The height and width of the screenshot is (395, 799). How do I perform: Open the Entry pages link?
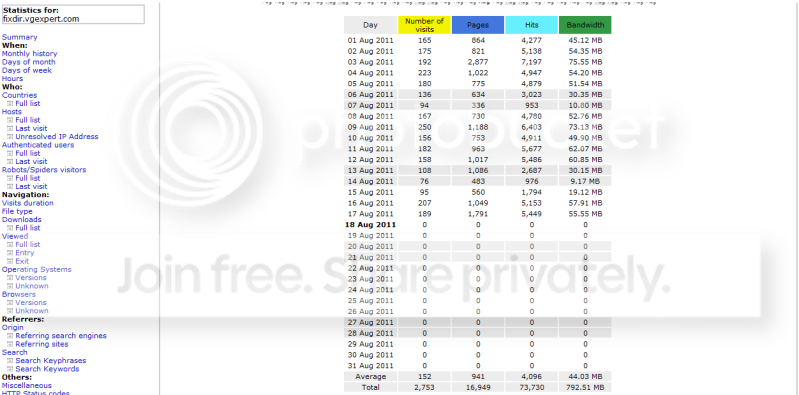(x=24, y=253)
